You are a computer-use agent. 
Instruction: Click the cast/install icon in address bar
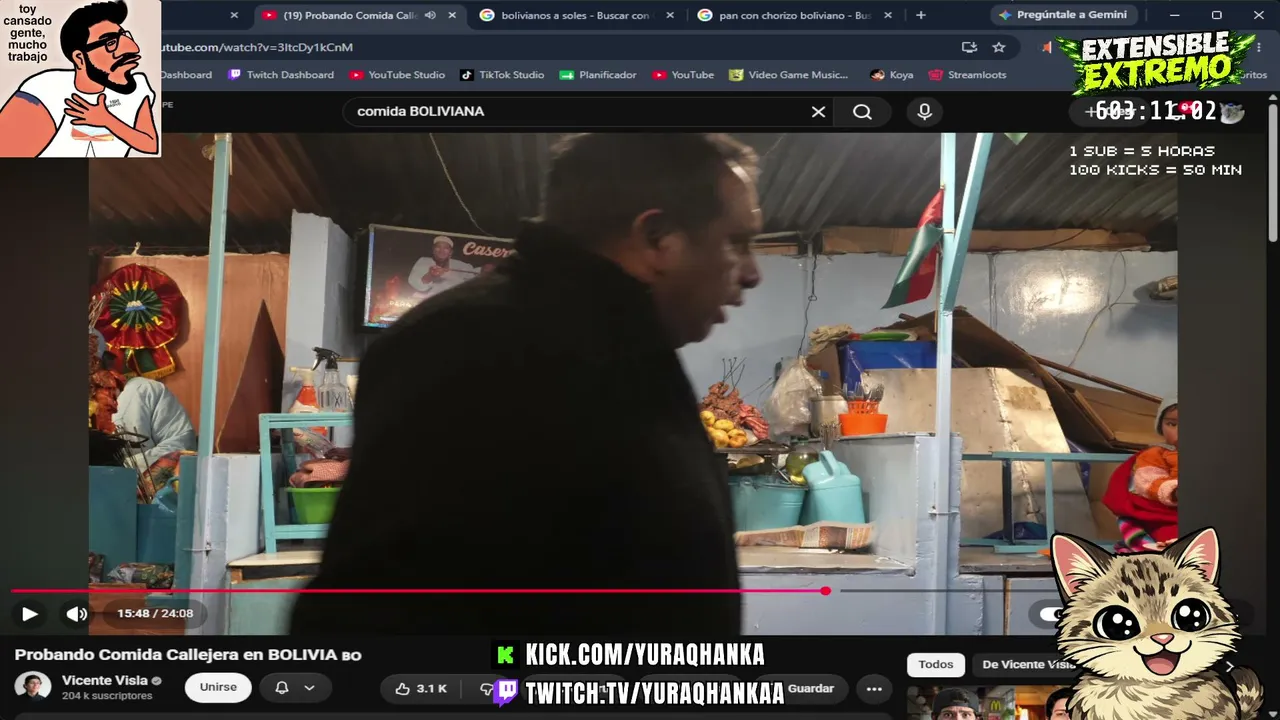pyautogui.click(x=969, y=47)
